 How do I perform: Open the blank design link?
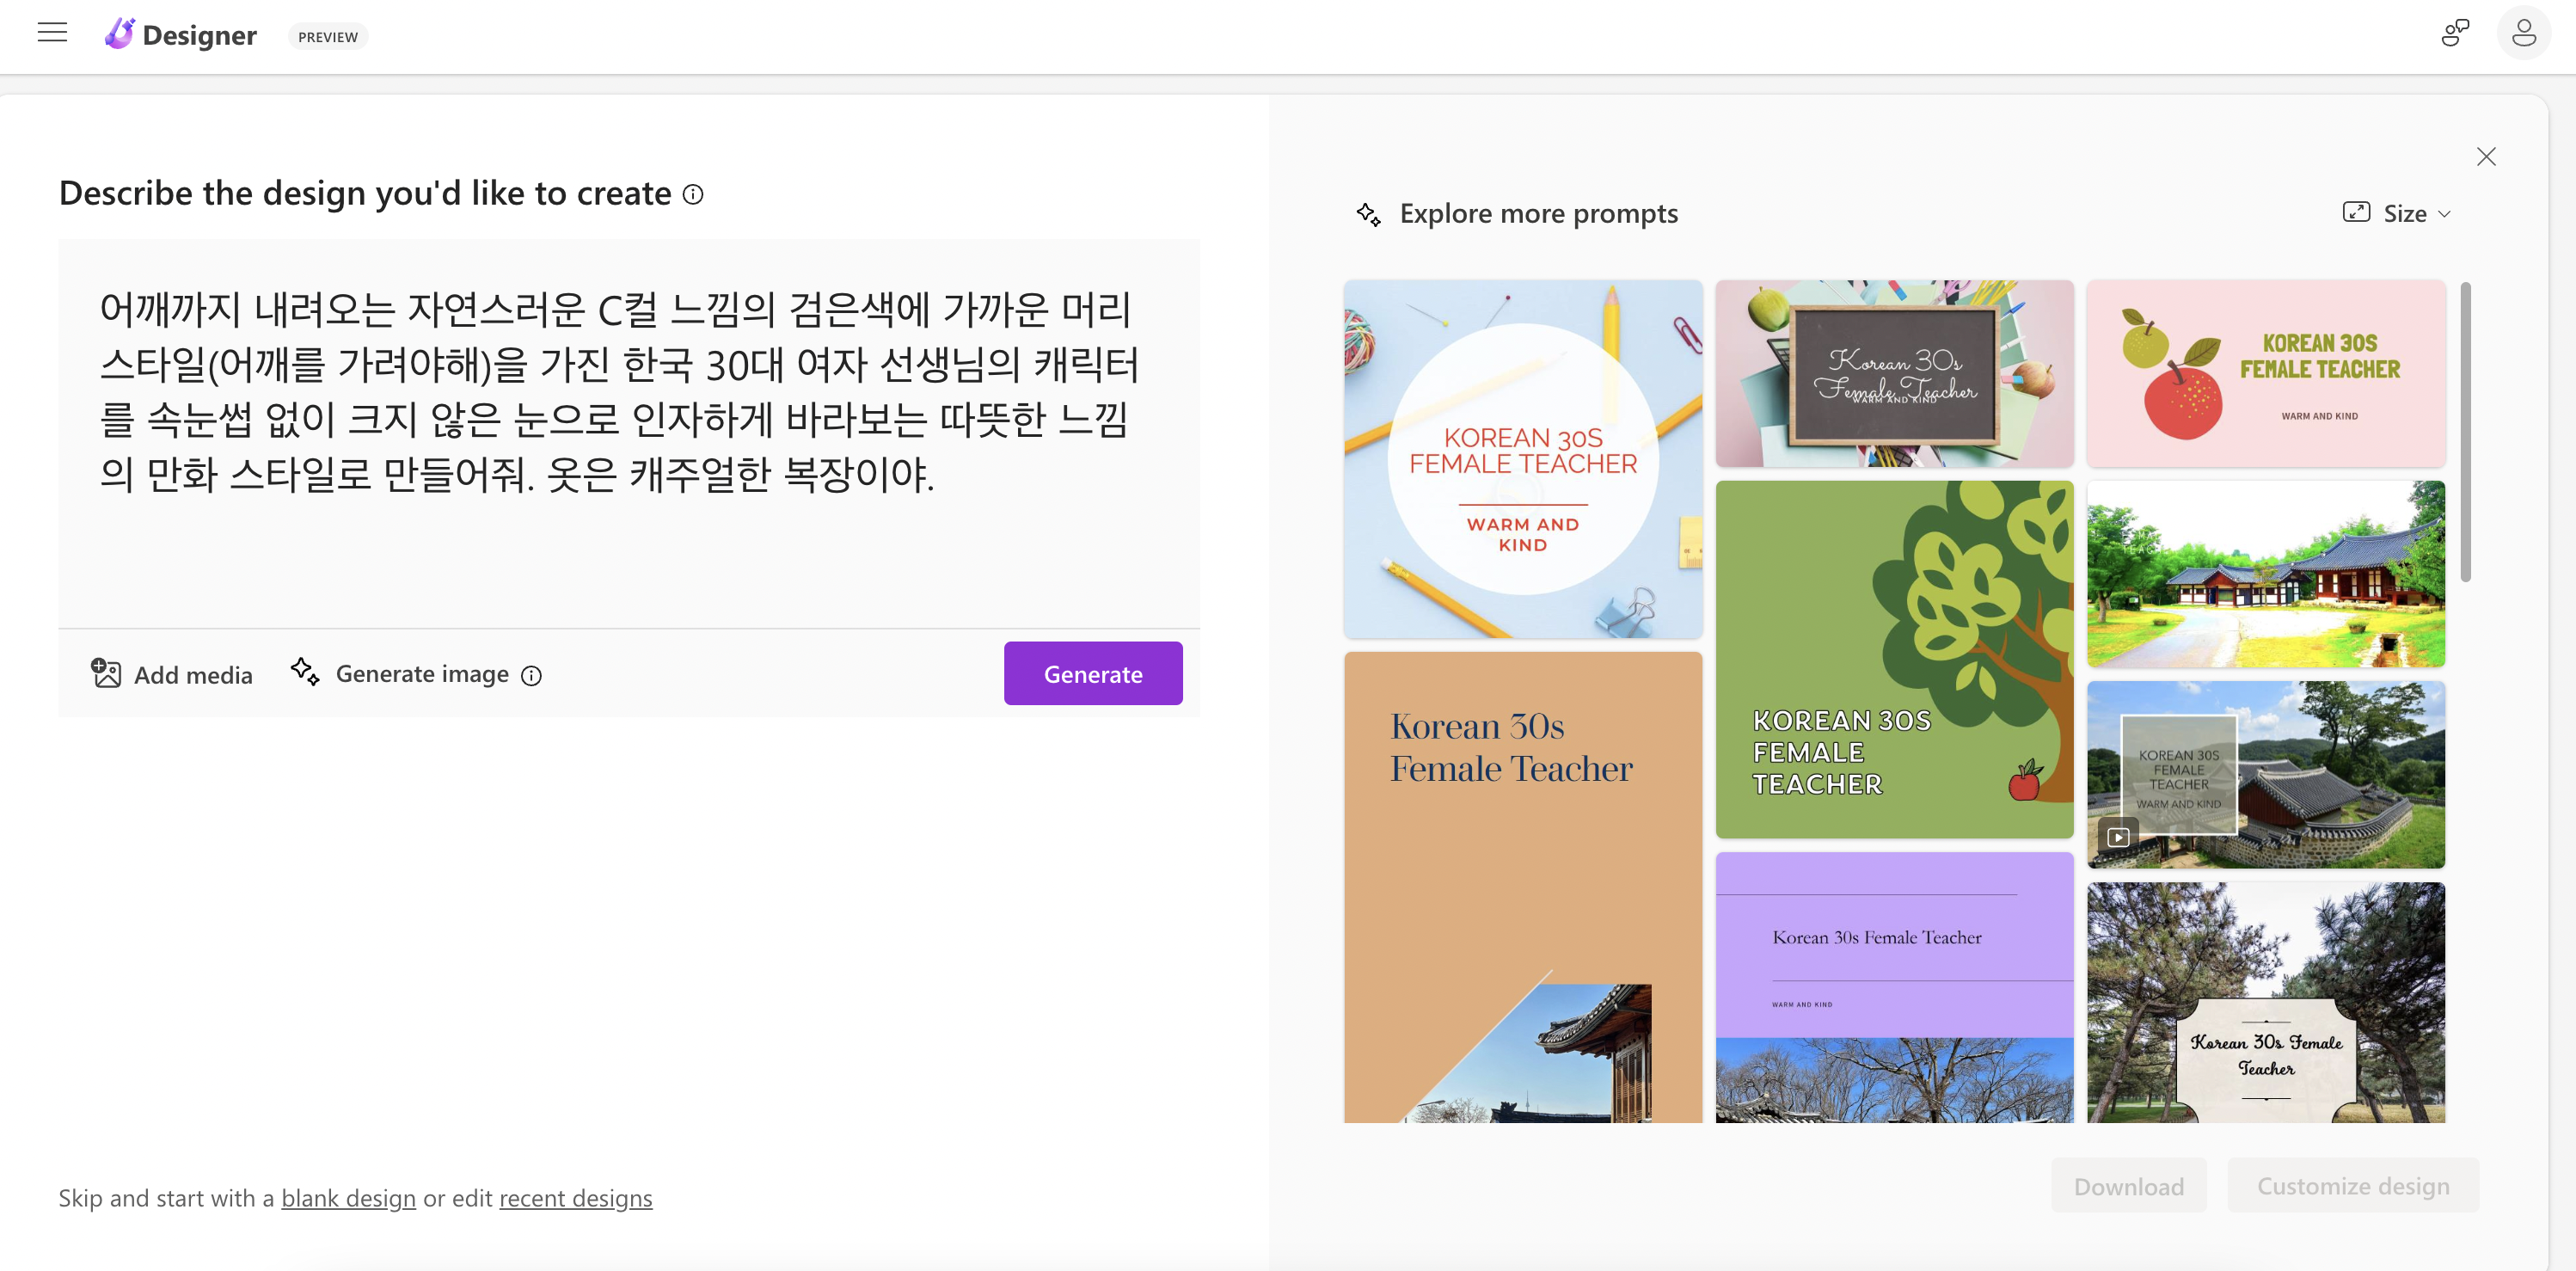pyautogui.click(x=348, y=1197)
